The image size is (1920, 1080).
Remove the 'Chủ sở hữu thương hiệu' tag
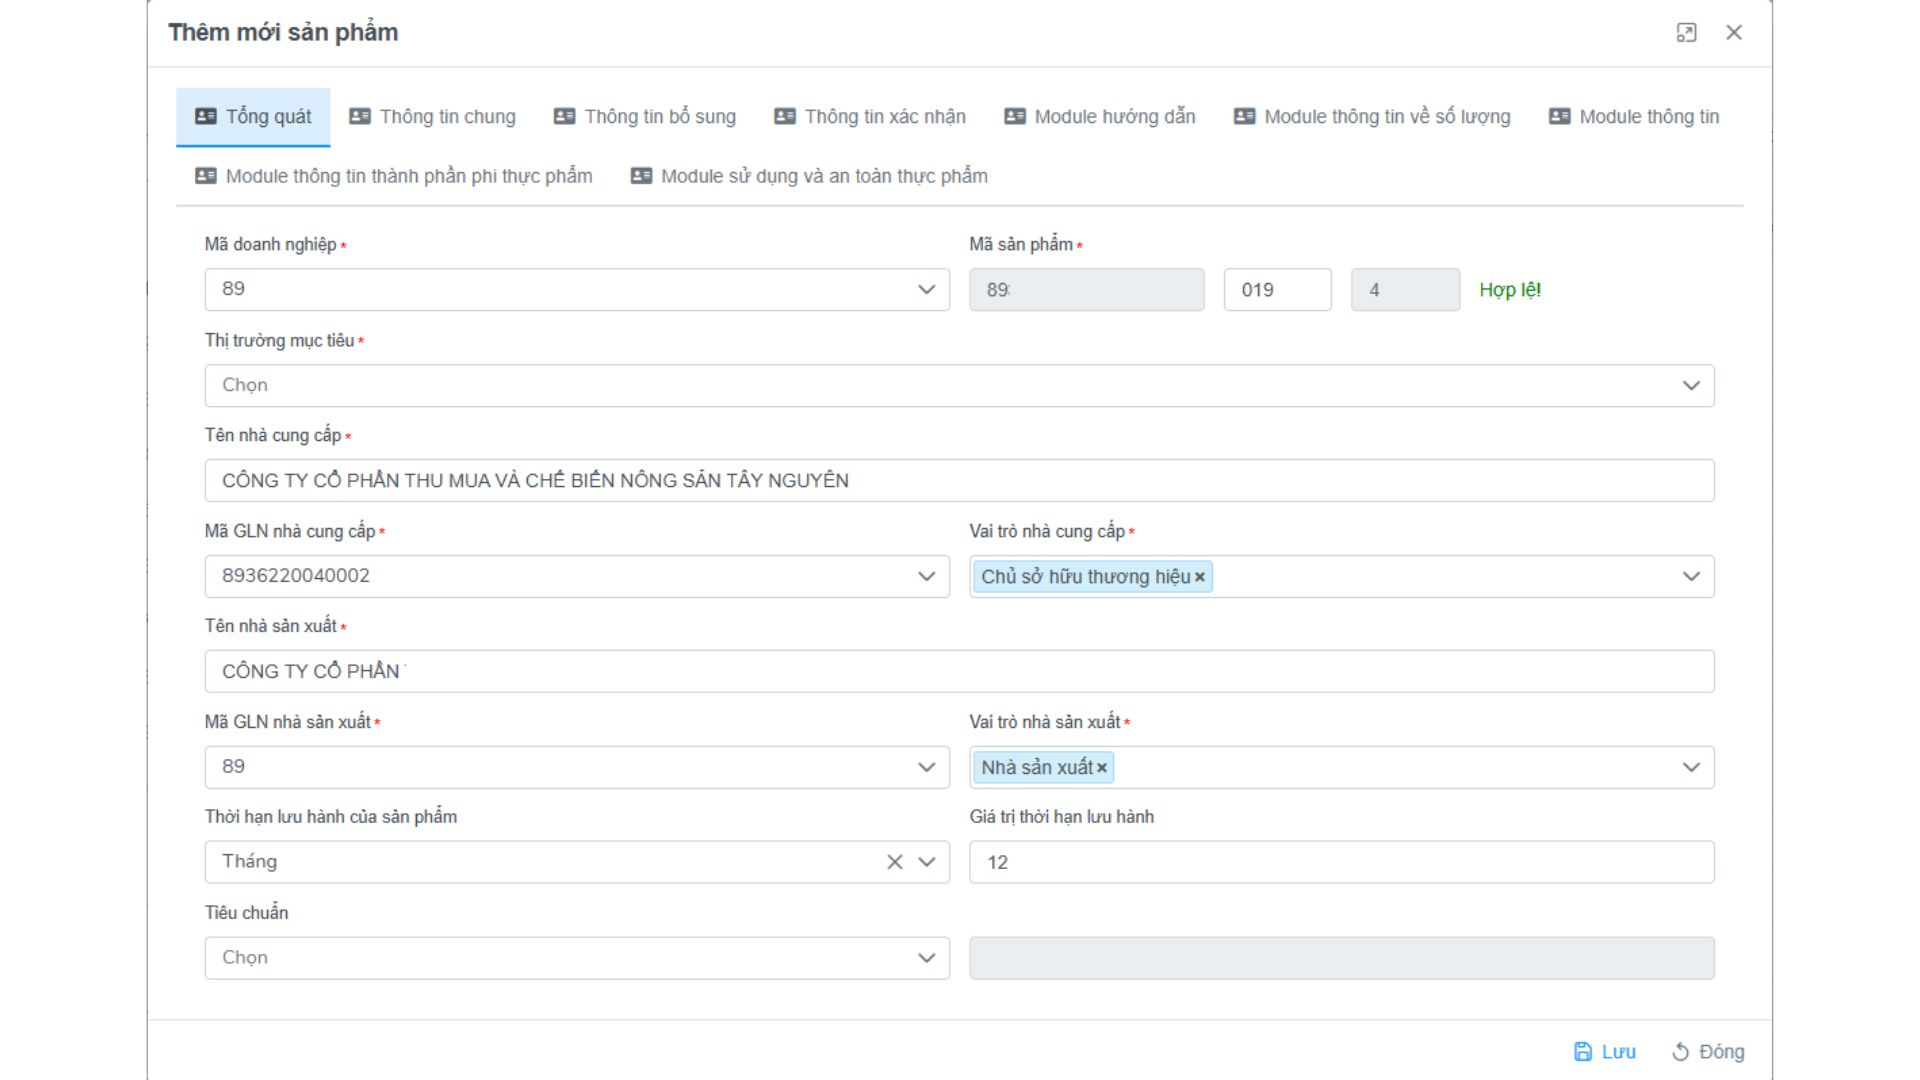pyautogui.click(x=1200, y=577)
